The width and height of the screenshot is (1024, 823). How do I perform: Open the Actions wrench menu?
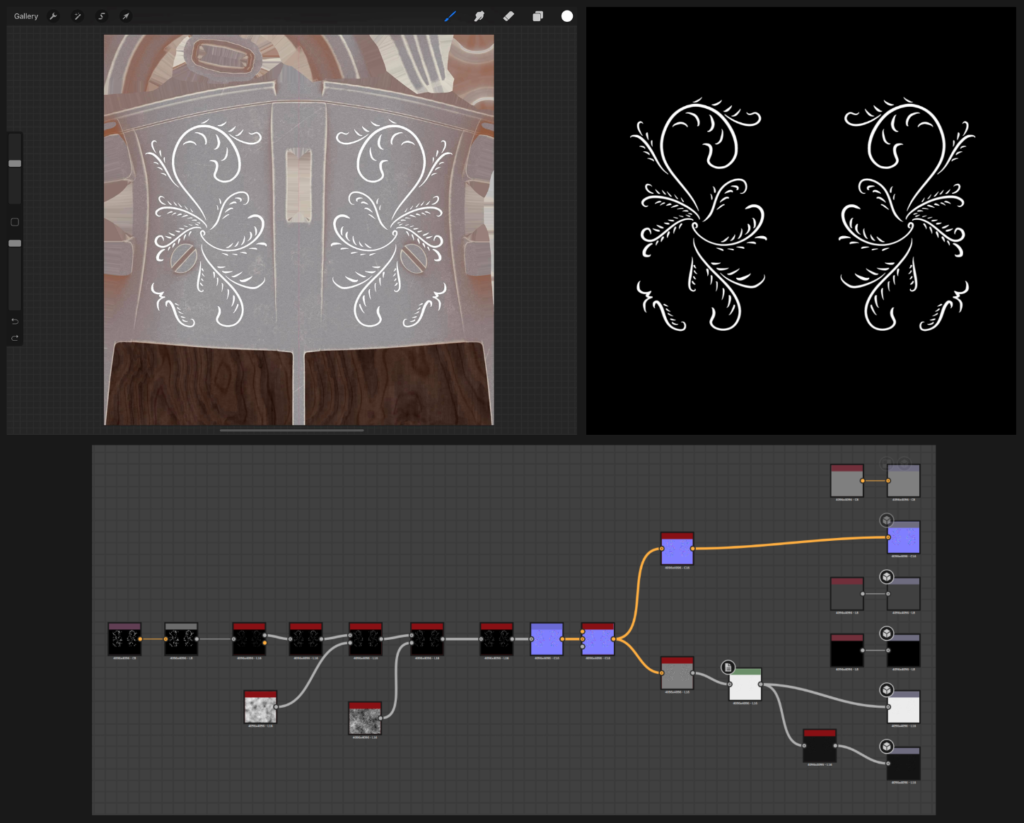[54, 16]
